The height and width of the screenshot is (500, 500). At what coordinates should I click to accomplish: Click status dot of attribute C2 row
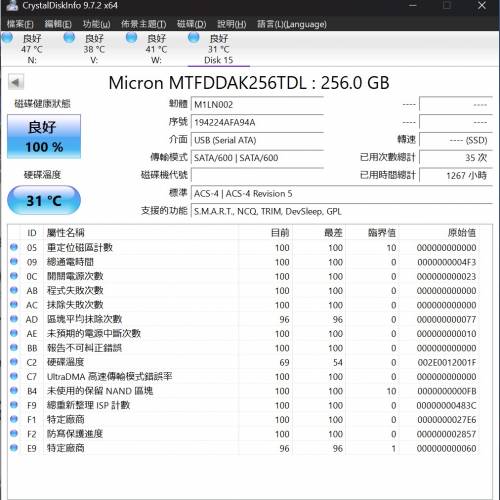(14, 362)
